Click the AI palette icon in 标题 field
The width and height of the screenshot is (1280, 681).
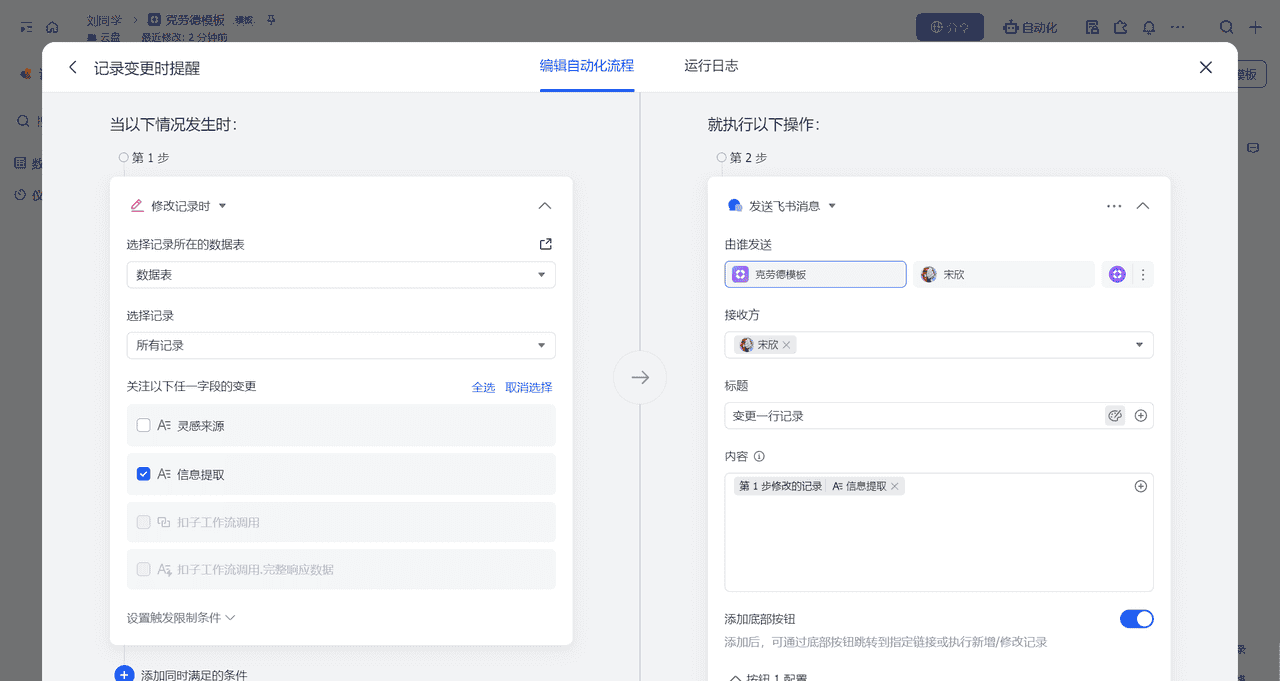[x=1114, y=416]
